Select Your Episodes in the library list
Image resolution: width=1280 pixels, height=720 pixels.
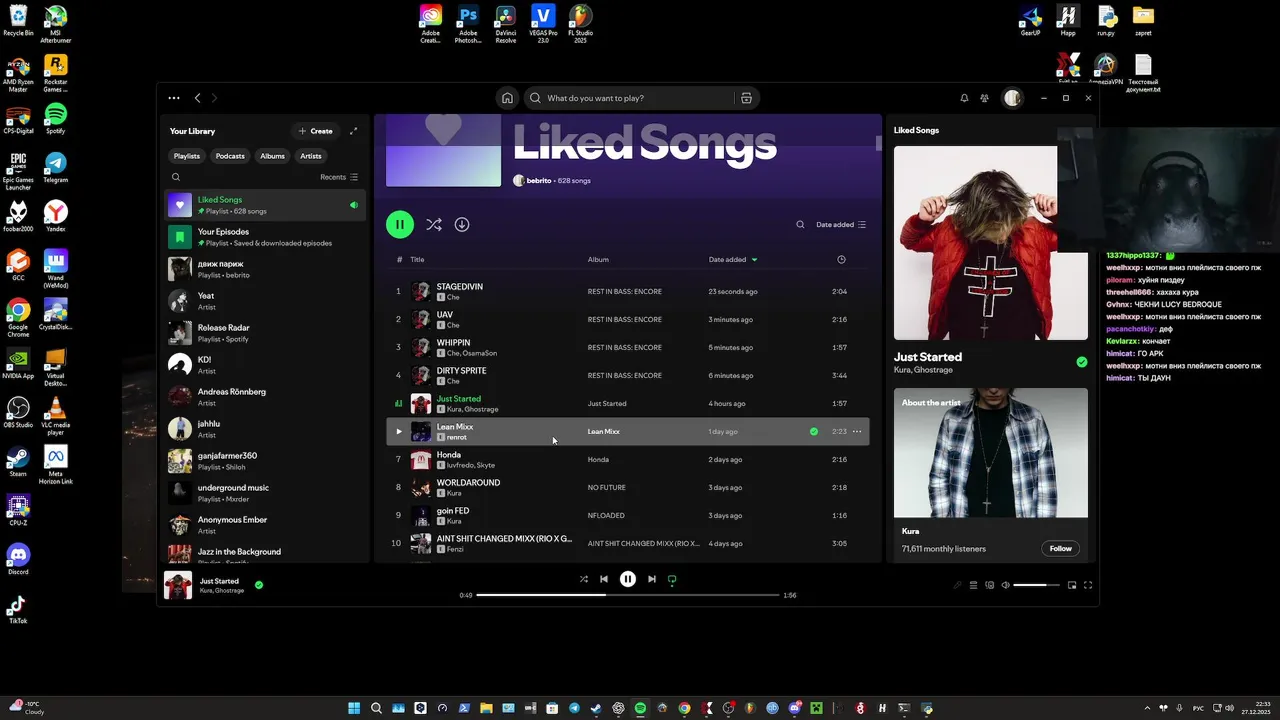click(x=265, y=237)
